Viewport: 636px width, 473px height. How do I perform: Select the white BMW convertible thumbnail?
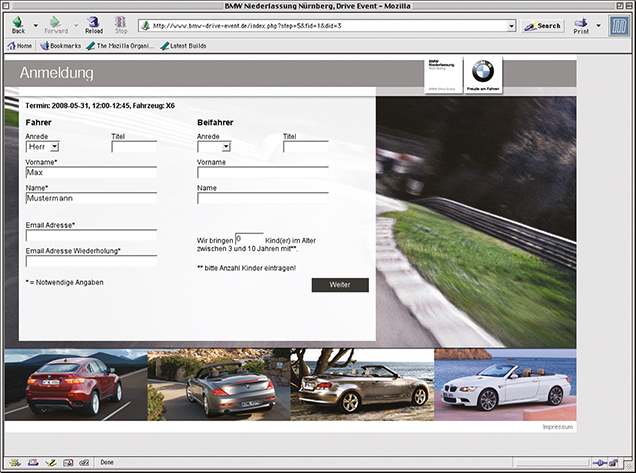point(505,384)
